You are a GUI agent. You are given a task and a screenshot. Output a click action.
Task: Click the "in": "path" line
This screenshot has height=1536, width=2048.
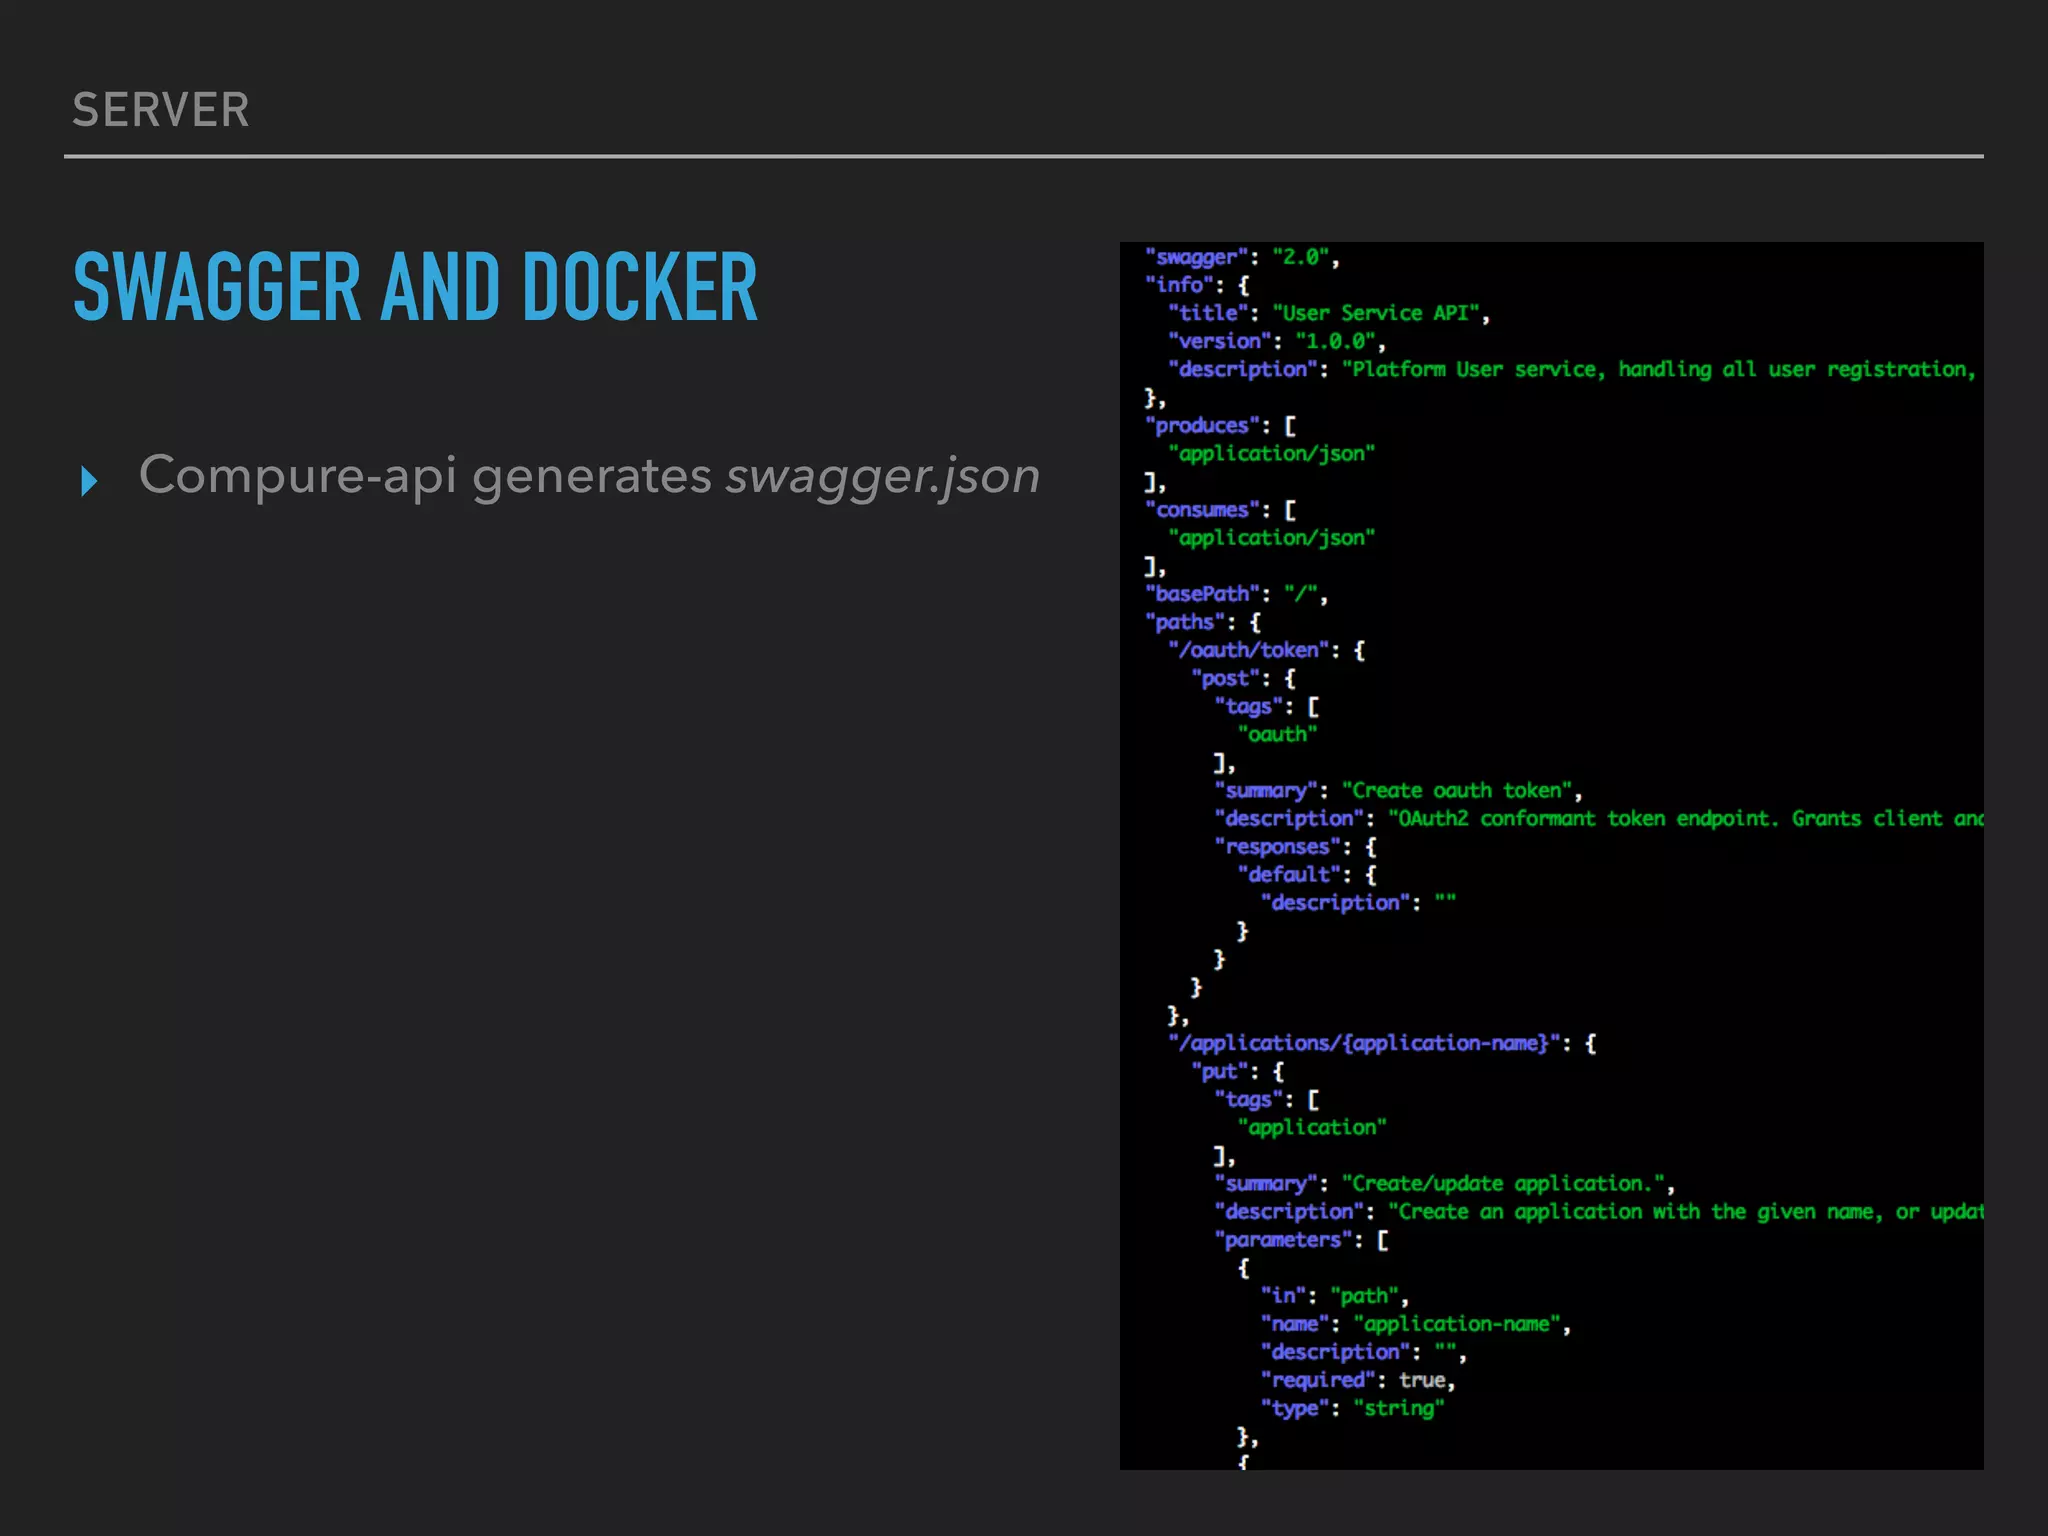click(1335, 1296)
